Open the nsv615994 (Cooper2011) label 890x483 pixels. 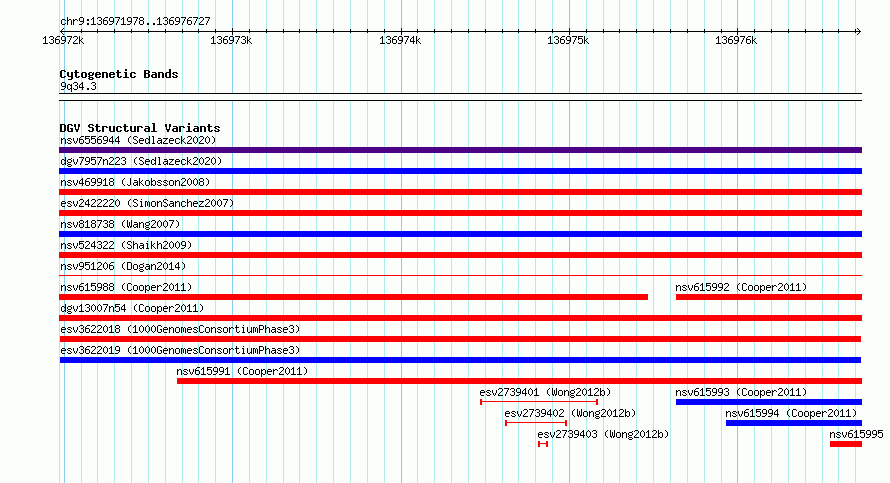[x=791, y=413]
